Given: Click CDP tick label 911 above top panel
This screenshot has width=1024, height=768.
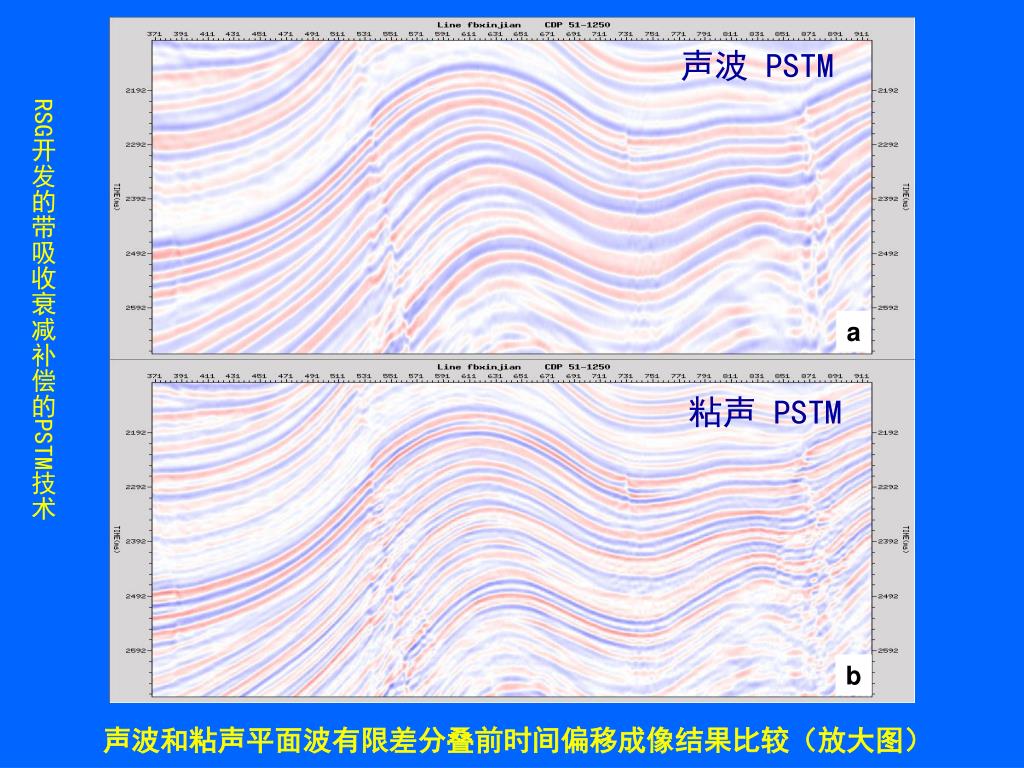Looking at the screenshot, I should (861, 34).
